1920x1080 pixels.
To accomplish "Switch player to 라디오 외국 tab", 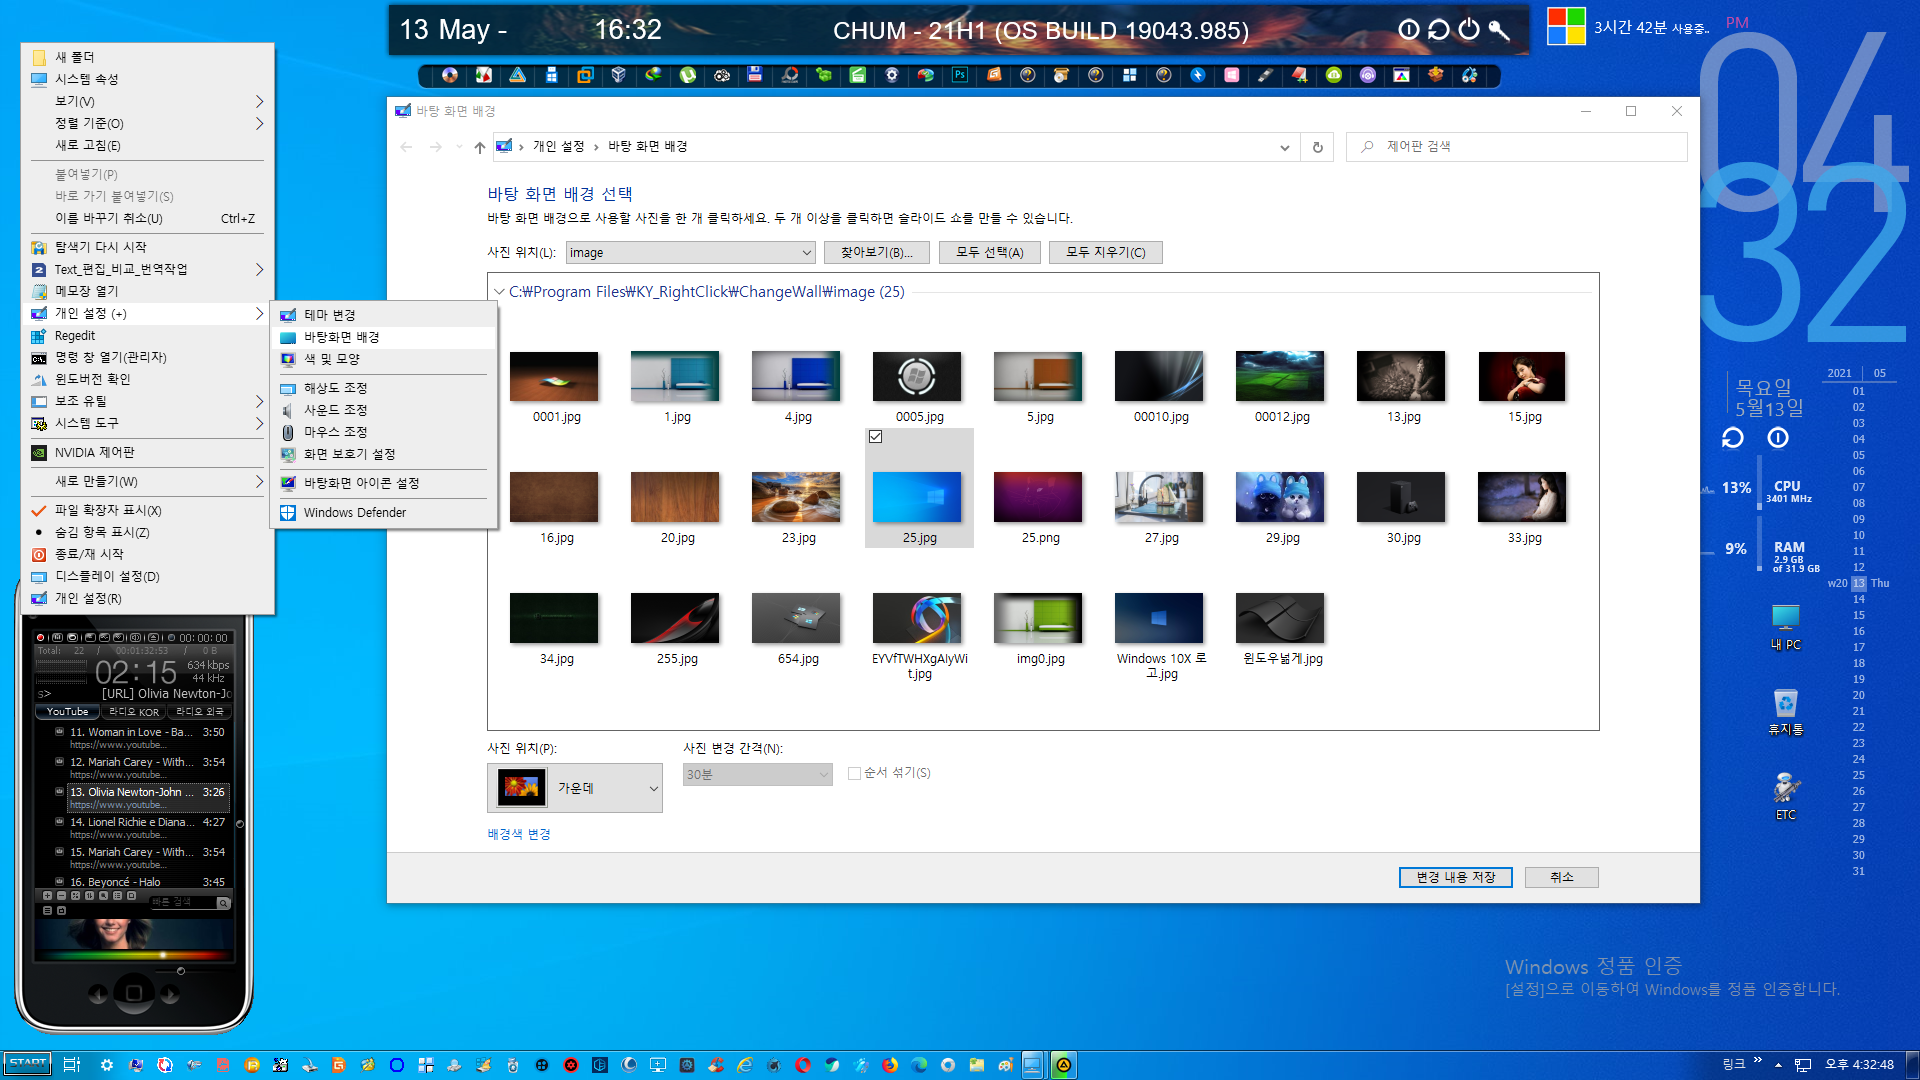I will [200, 712].
